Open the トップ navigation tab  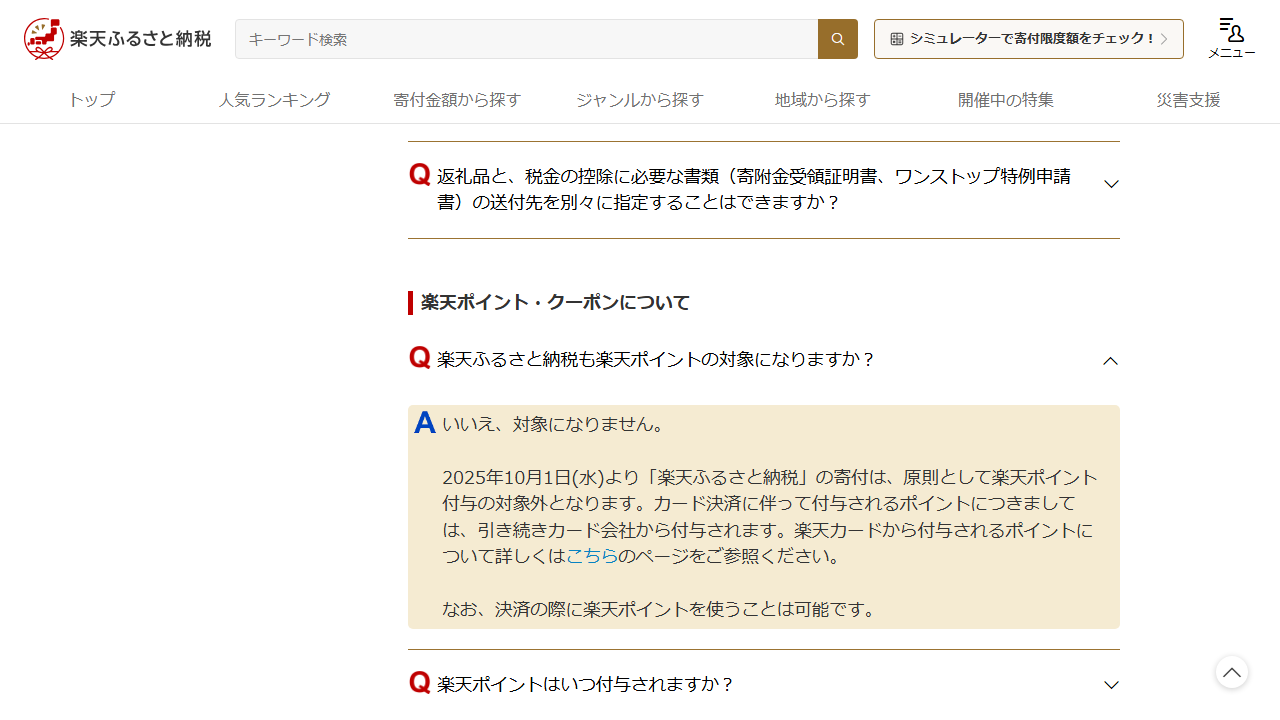[91, 100]
